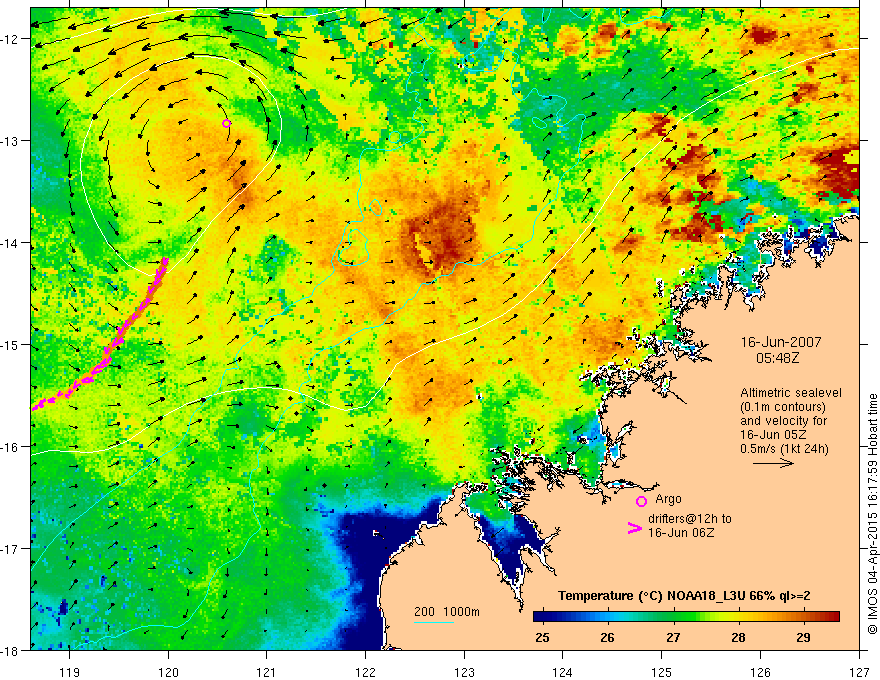Screen dimensions: 880x680
Task: Click the velocity scale arrow in legend
Action: [773, 463]
